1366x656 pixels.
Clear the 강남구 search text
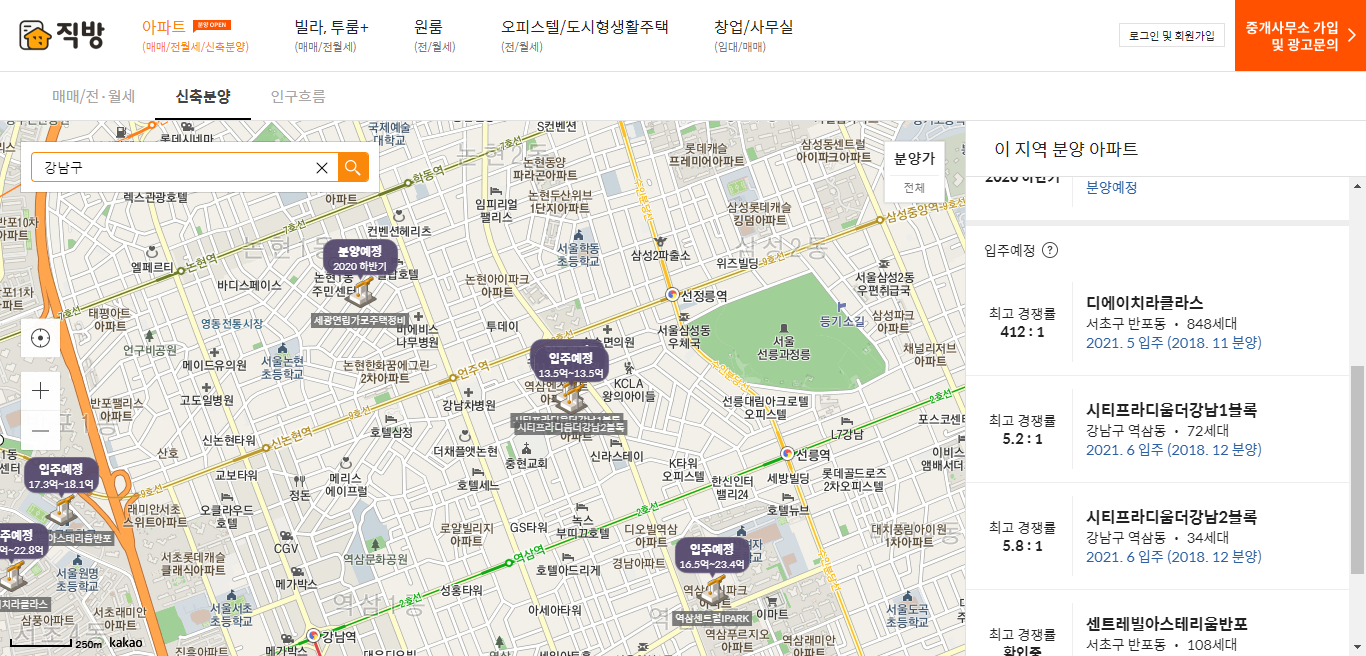(x=322, y=168)
